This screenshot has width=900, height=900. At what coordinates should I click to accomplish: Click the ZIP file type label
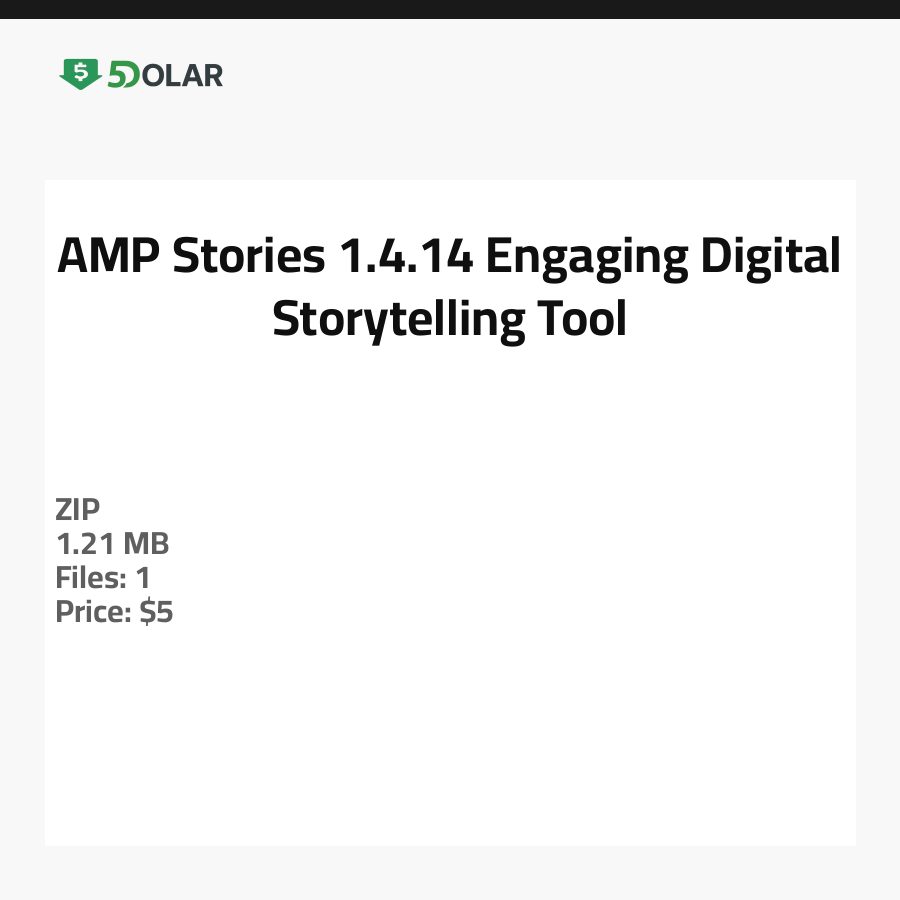tap(78, 510)
